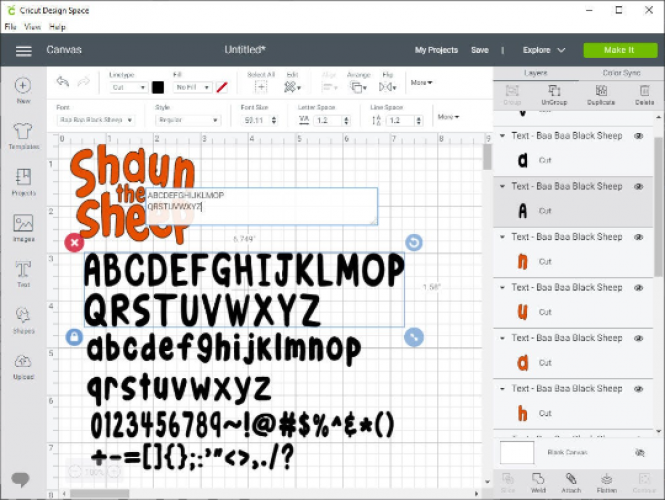665x500 pixels.
Task: Hide the orange 'n' text layer
Action: coord(639,237)
